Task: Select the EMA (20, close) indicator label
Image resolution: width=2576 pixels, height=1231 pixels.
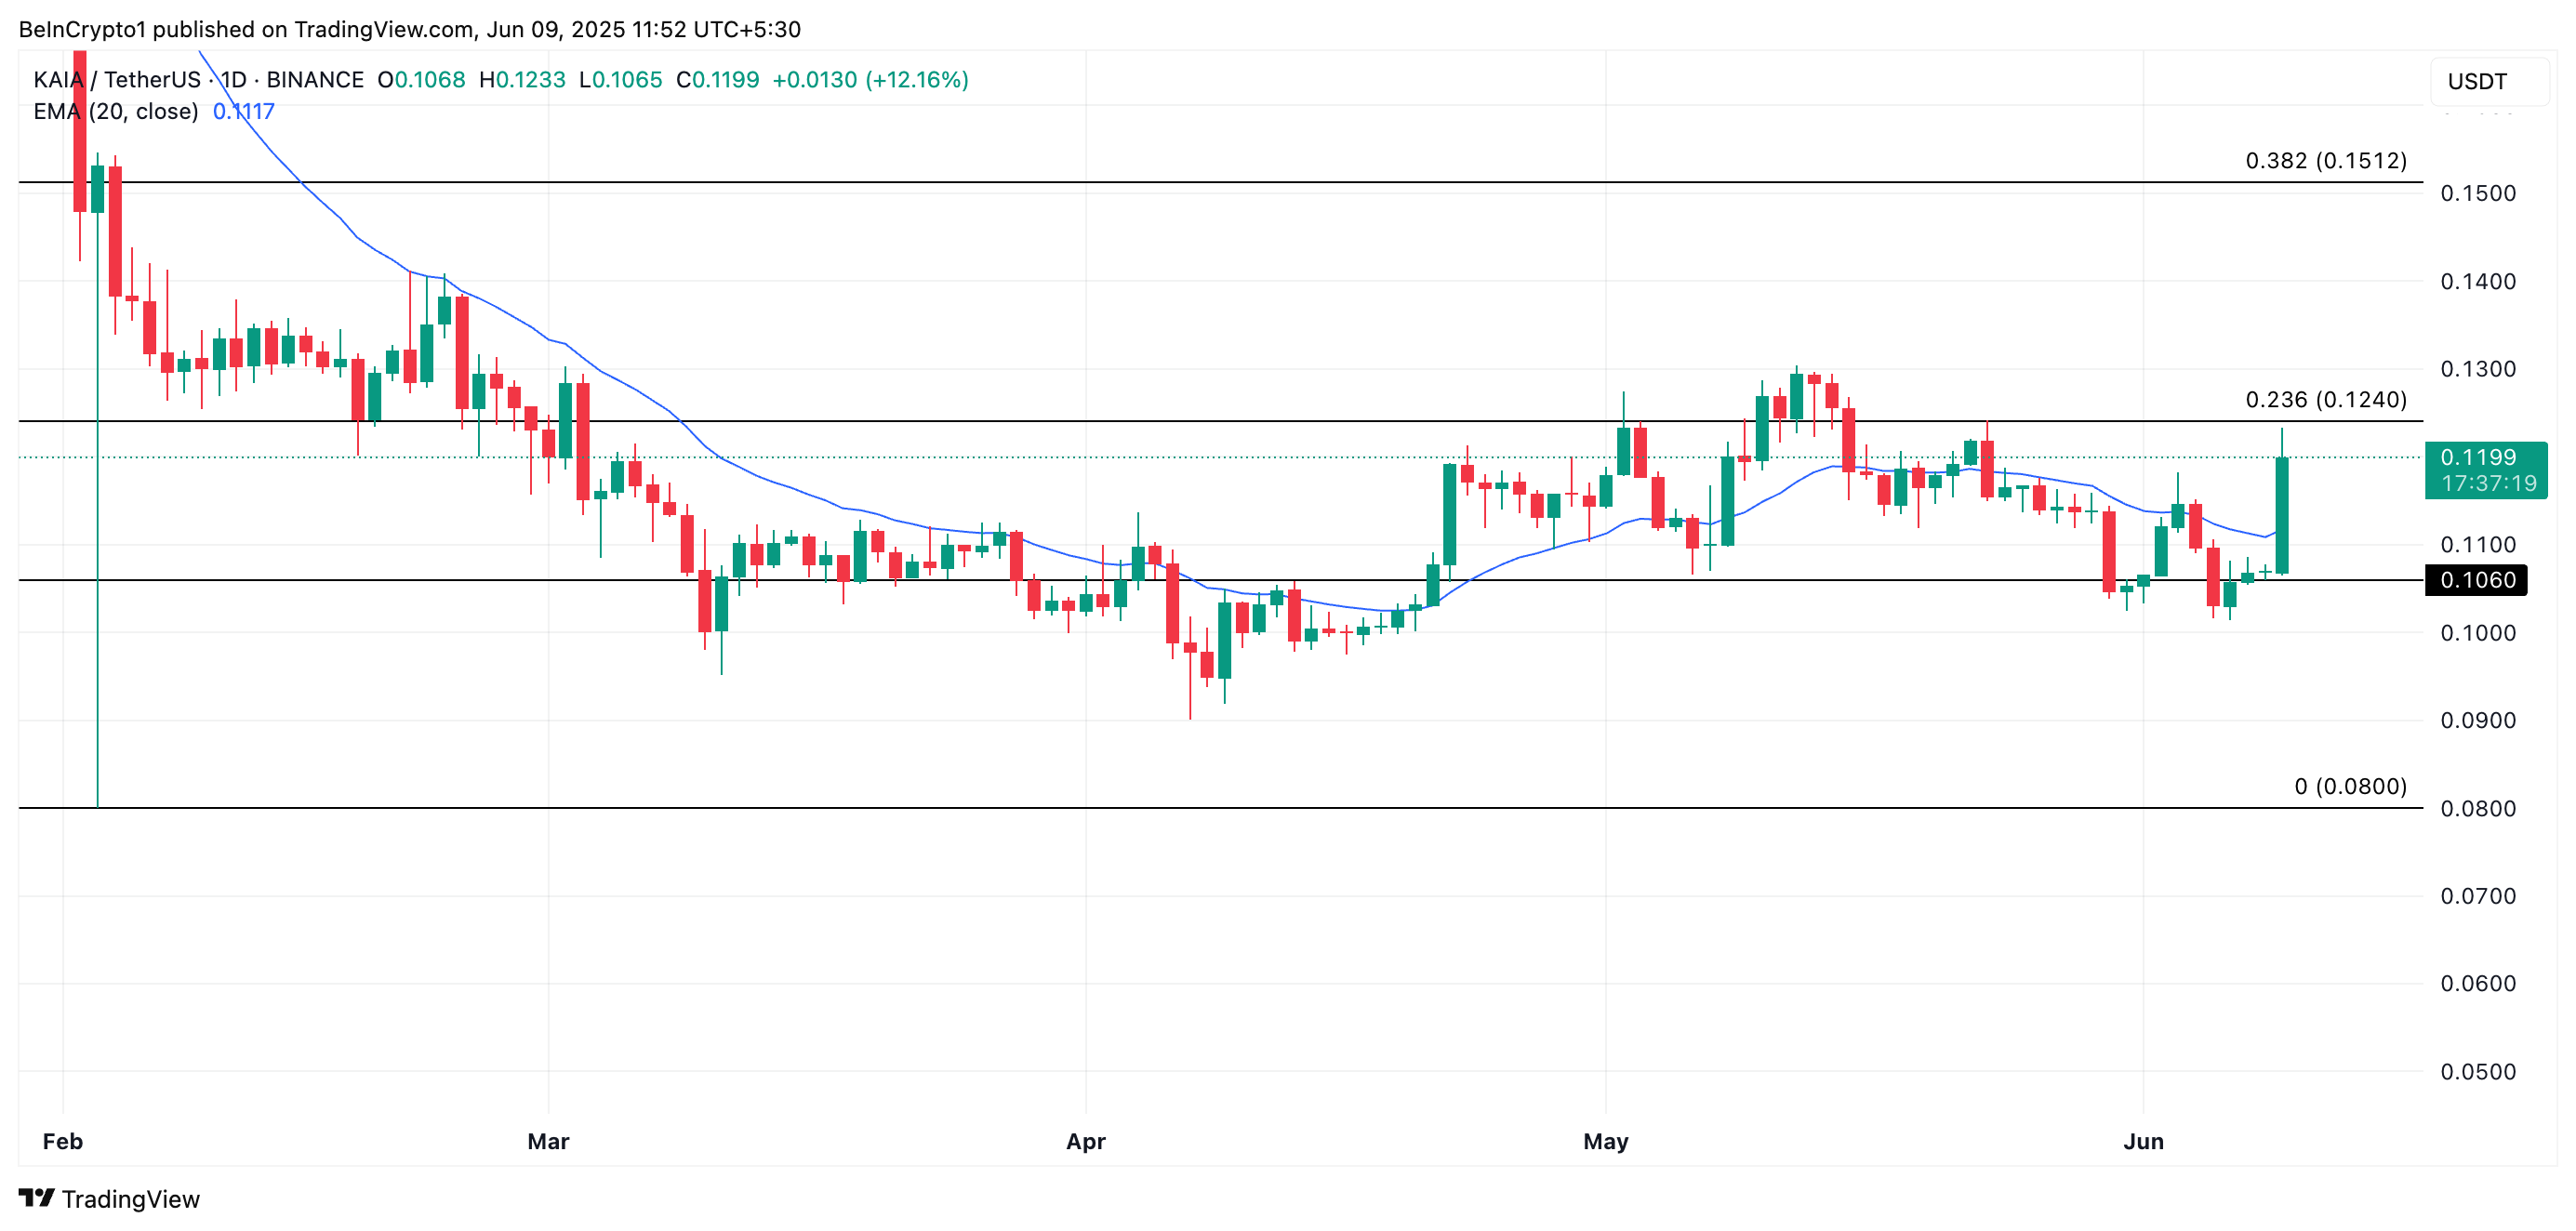Action: tap(115, 111)
